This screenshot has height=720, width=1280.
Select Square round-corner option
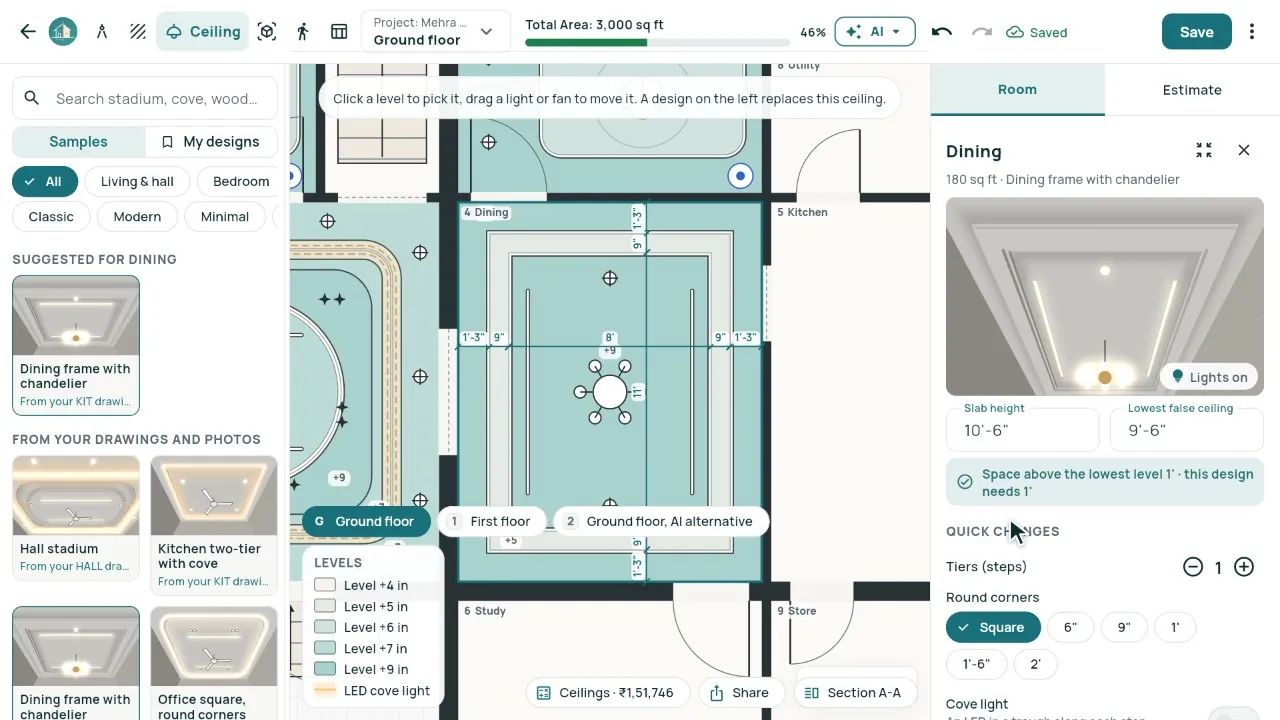tap(993, 628)
